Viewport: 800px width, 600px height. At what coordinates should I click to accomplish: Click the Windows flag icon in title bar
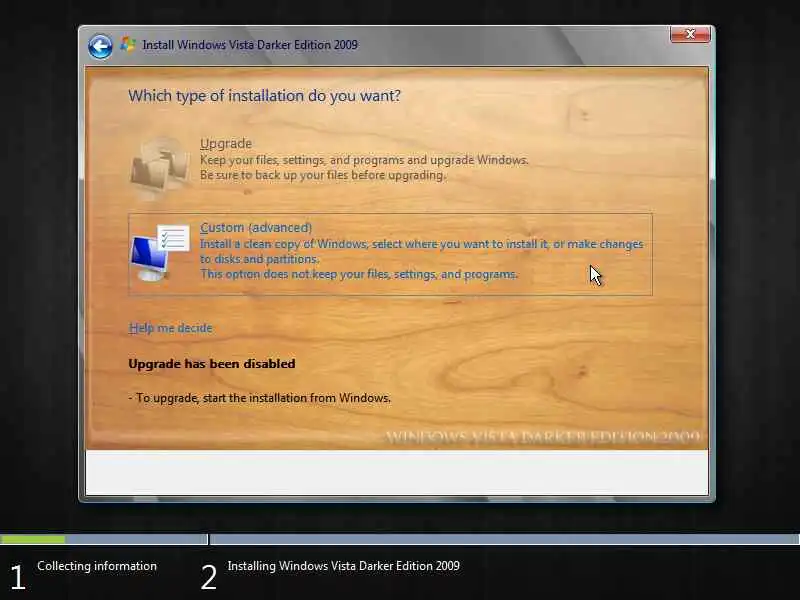(128, 44)
